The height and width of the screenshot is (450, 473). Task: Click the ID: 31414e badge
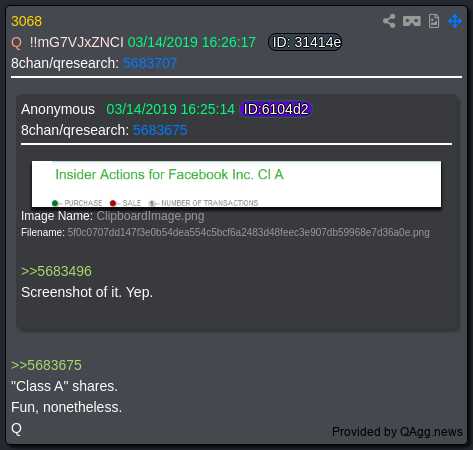tap(306, 42)
